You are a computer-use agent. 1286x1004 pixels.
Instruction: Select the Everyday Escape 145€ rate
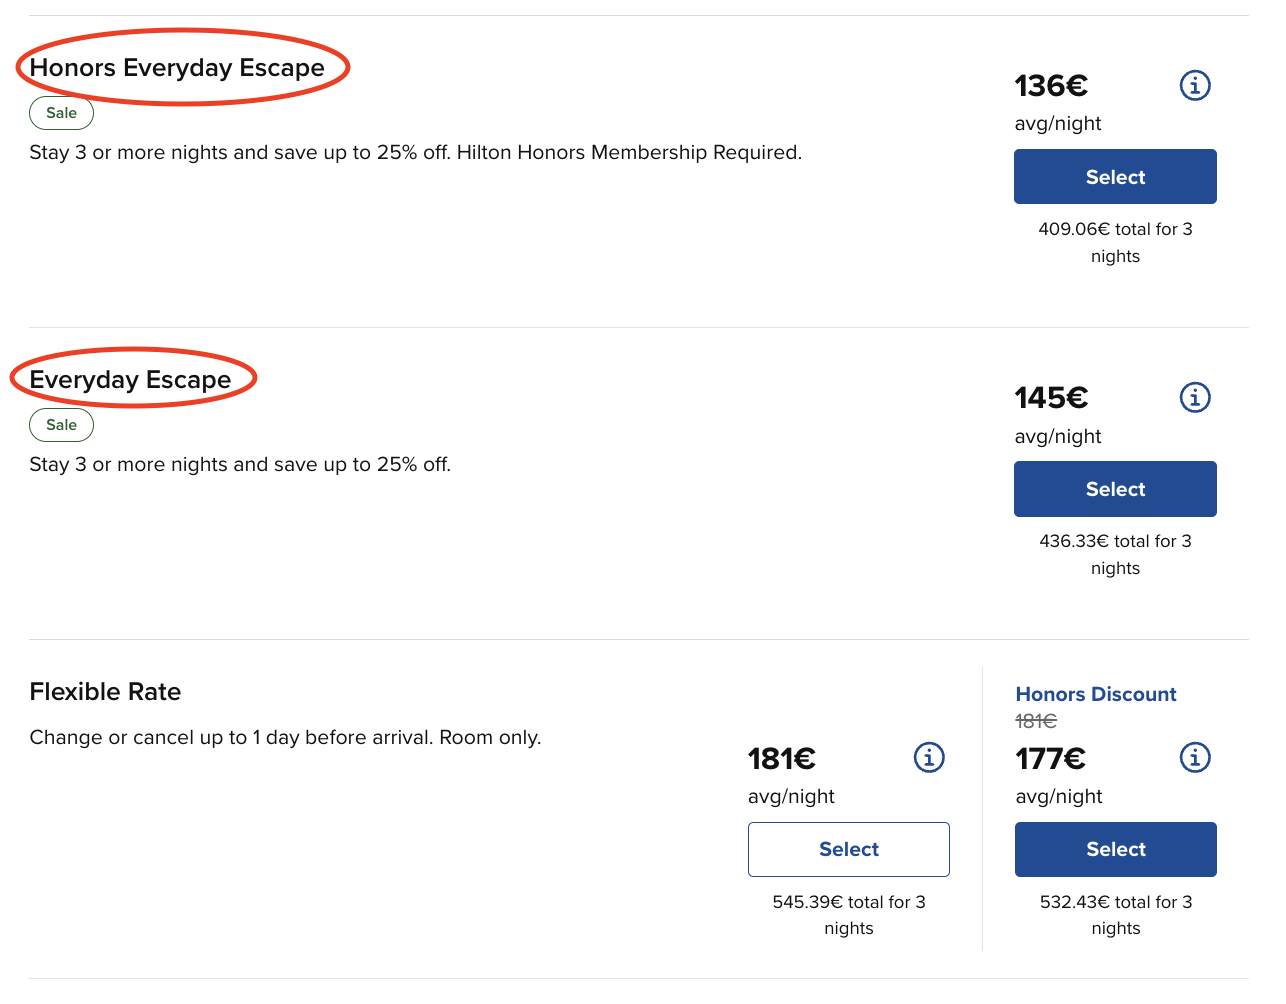(1115, 489)
